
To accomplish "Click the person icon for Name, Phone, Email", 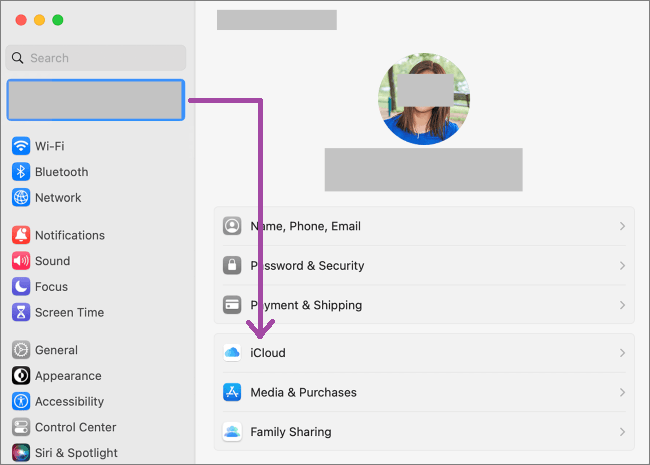I will pyautogui.click(x=232, y=226).
